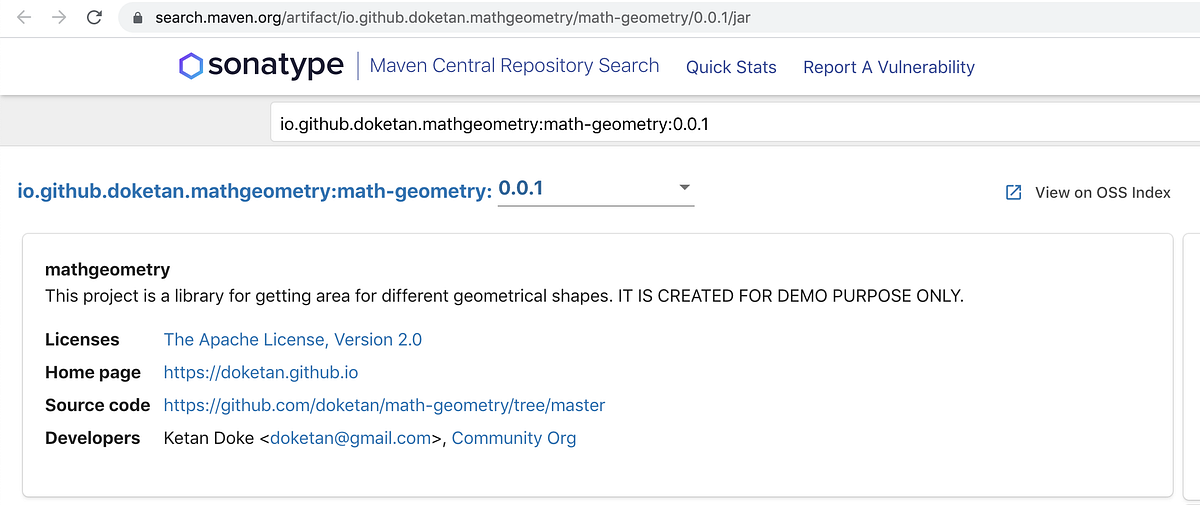Click the Licenses label
Image resolution: width=1200 pixels, height=505 pixels.
82,340
